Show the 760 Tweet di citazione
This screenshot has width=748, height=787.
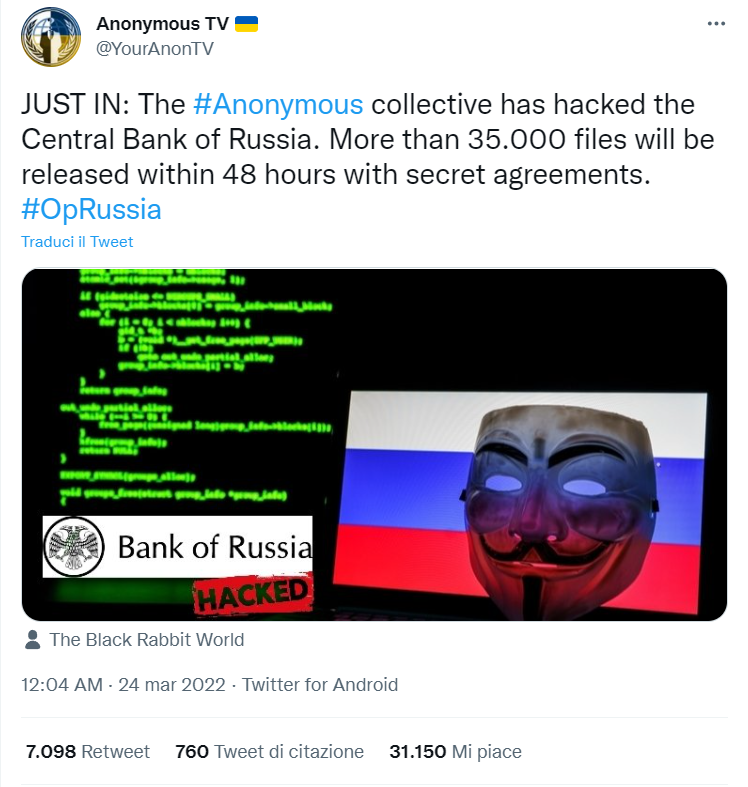(x=269, y=752)
